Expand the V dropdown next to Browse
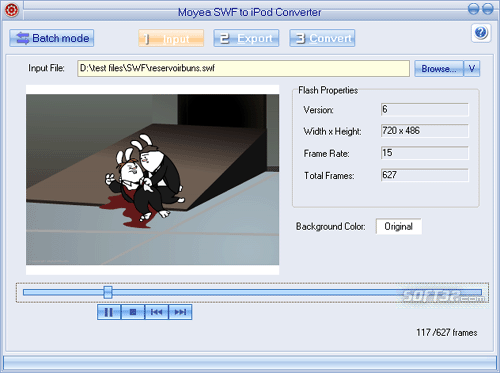This screenshot has width=500, height=373. (x=472, y=69)
